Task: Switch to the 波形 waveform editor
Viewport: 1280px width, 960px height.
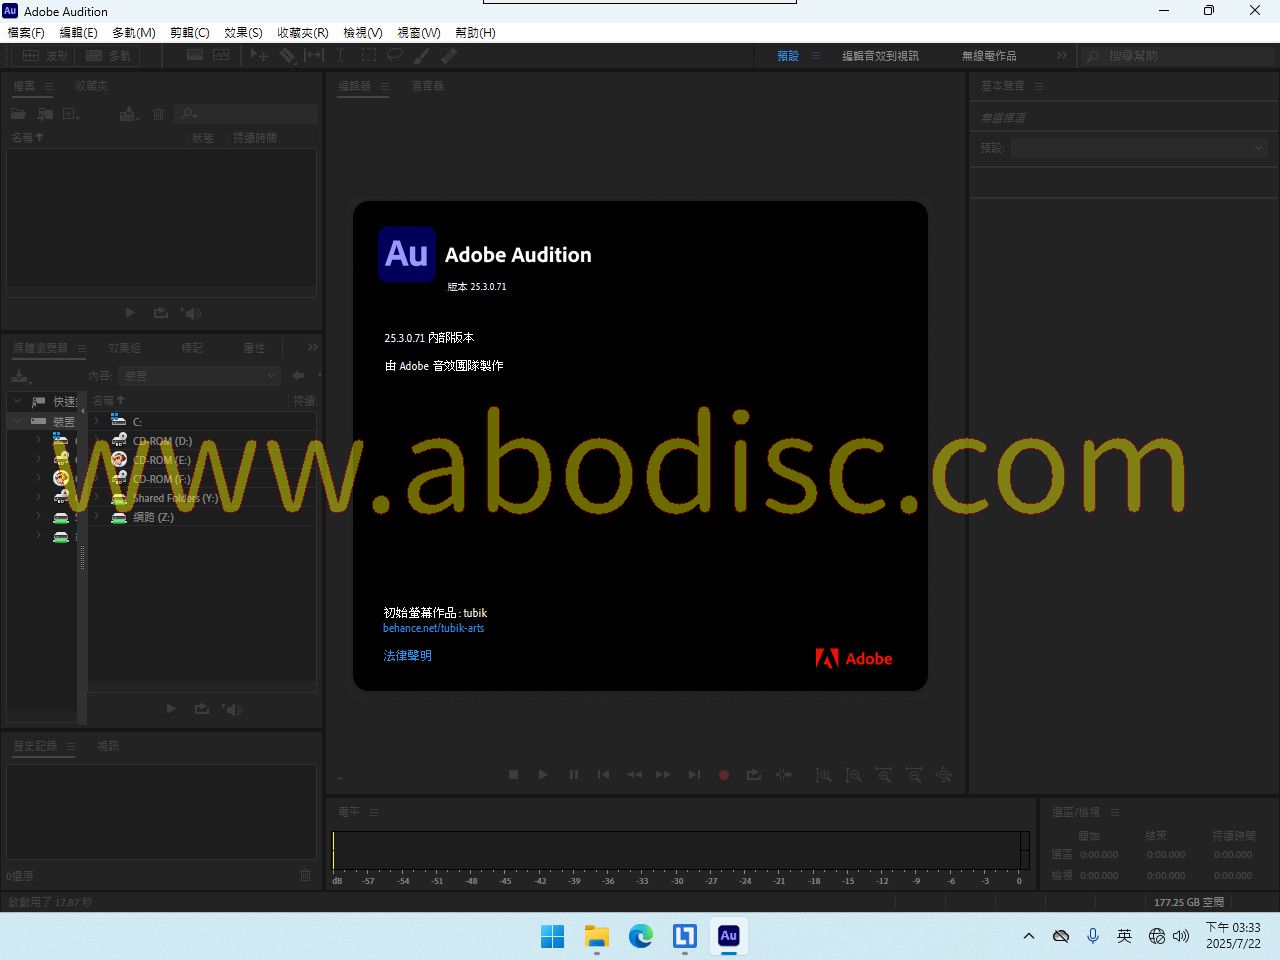Action: click(45, 56)
